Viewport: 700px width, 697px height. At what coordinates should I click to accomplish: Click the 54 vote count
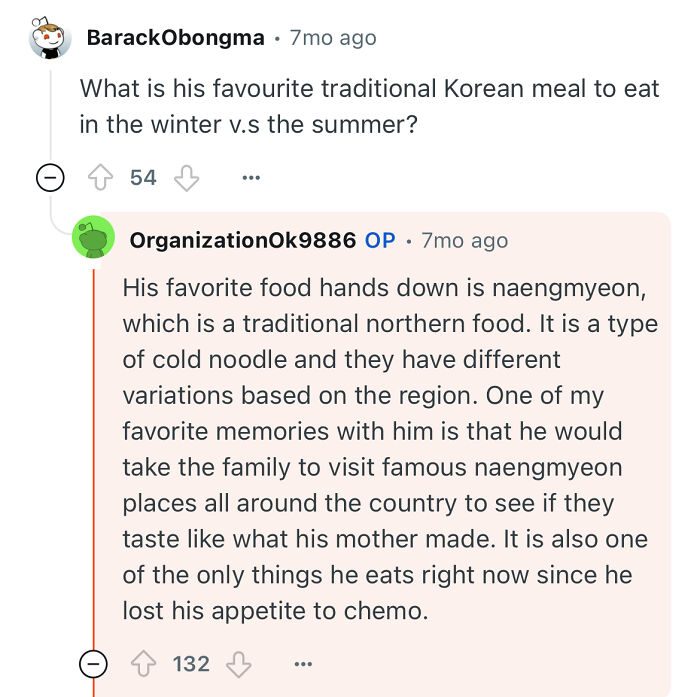click(143, 178)
